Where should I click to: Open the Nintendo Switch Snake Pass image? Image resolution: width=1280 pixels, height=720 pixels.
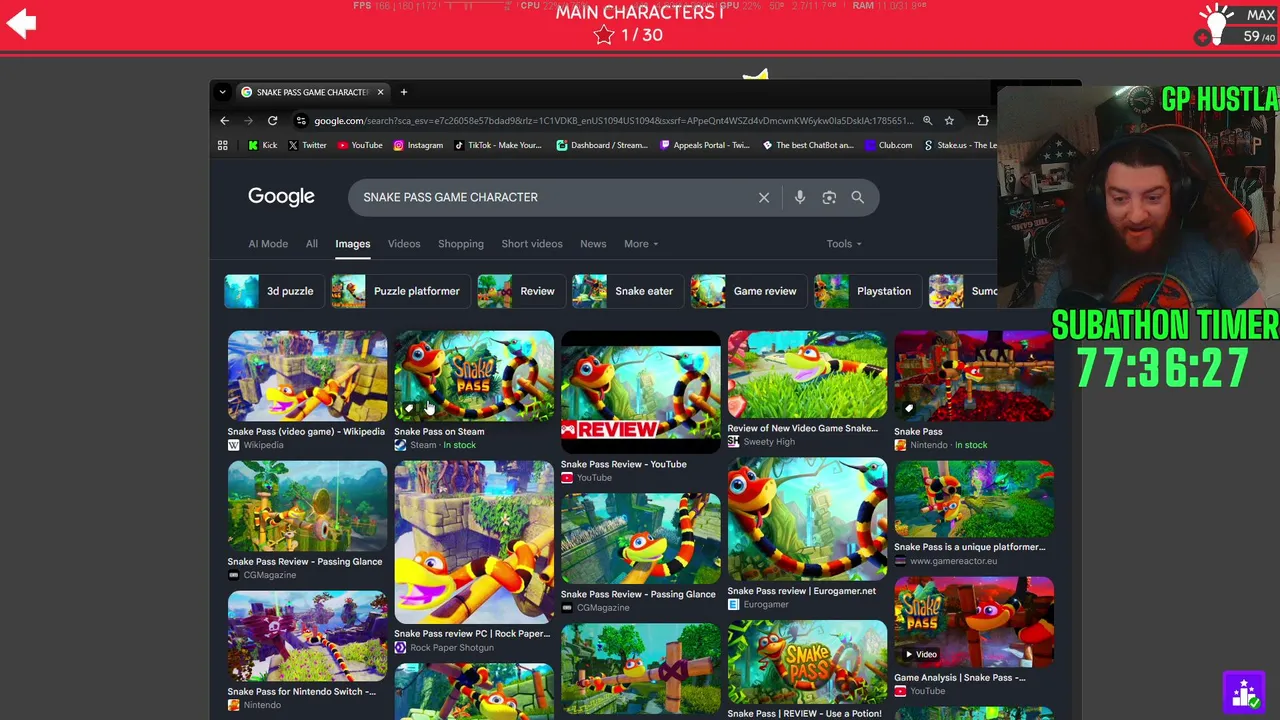pos(307,636)
